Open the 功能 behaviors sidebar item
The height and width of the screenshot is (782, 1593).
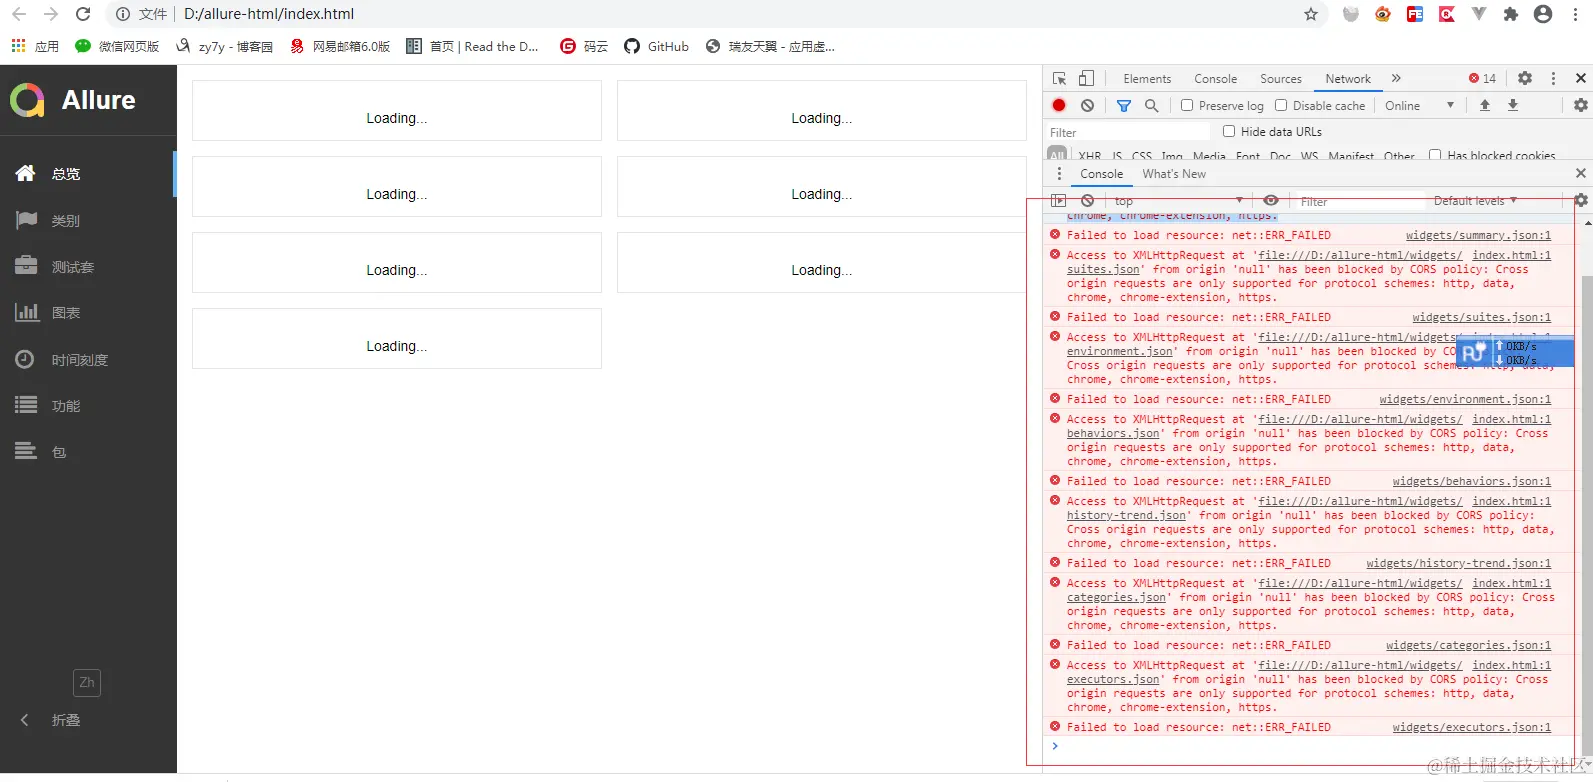click(88, 406)
